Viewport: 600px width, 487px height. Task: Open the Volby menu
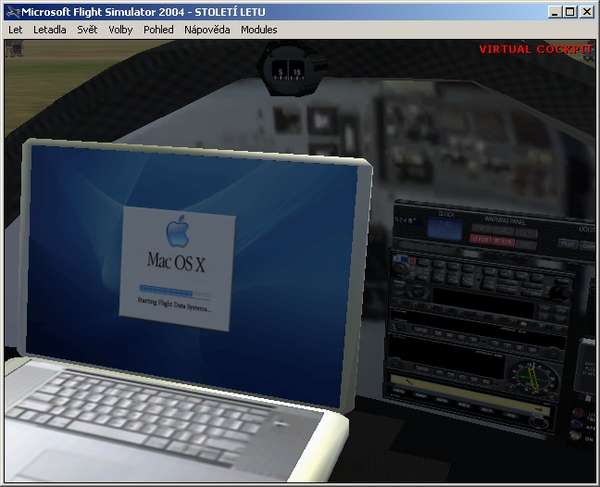pos(121,30)
